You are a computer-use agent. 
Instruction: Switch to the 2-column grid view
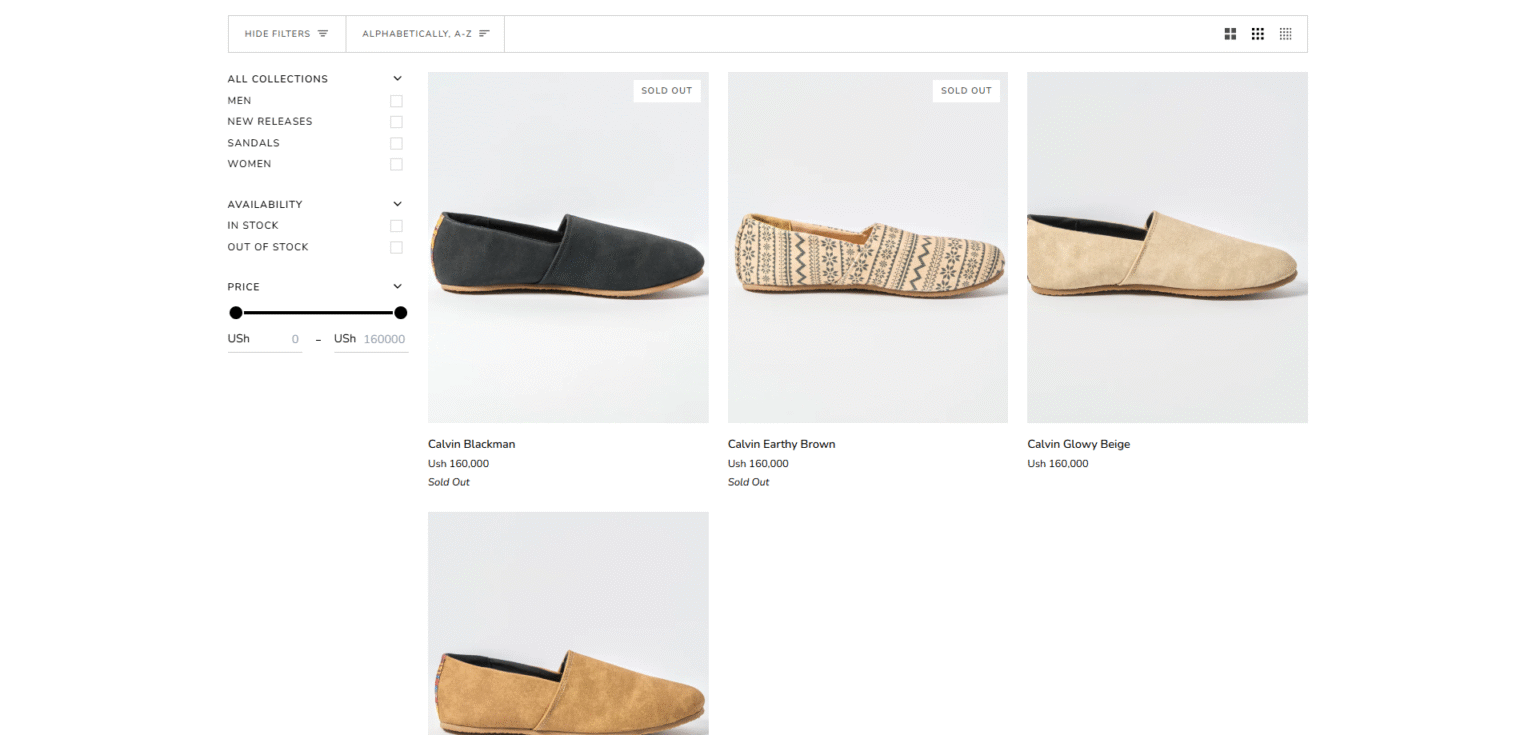(1229, 33)
